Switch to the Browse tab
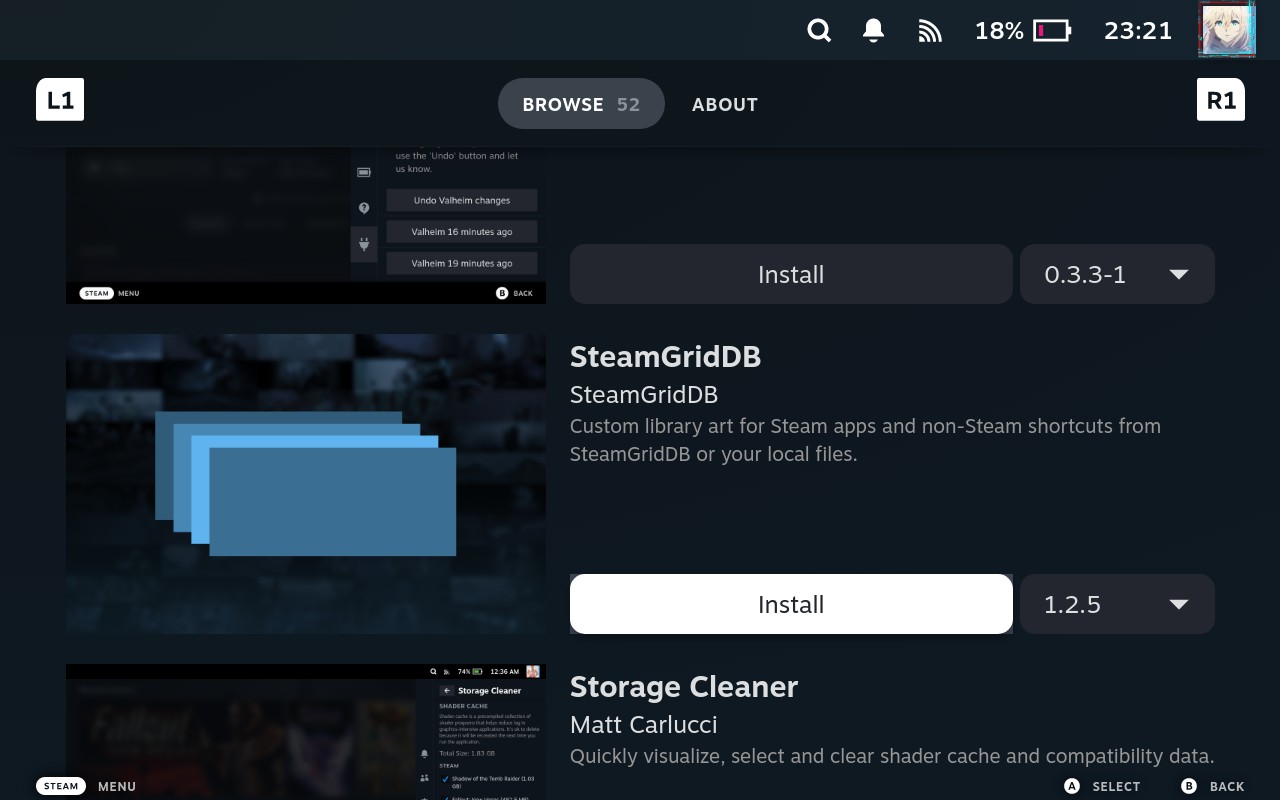 [581, 104]
